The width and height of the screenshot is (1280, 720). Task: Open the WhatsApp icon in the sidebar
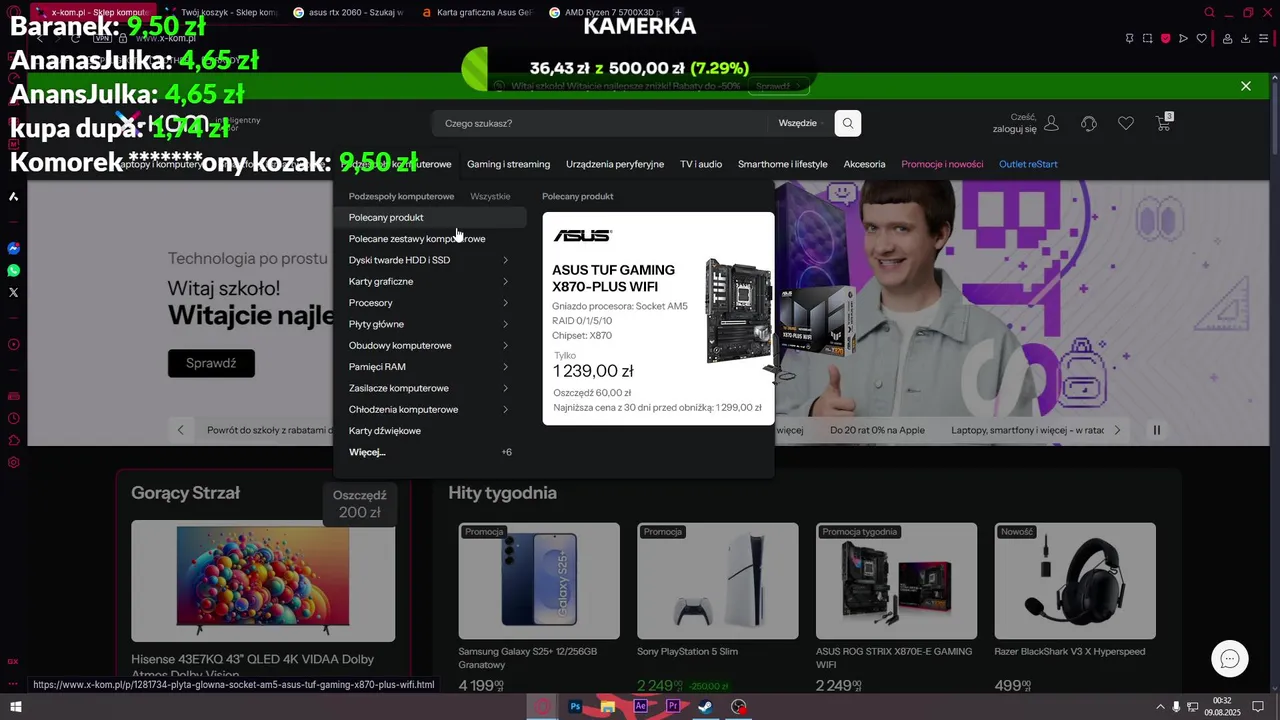[x=13, y=270]
